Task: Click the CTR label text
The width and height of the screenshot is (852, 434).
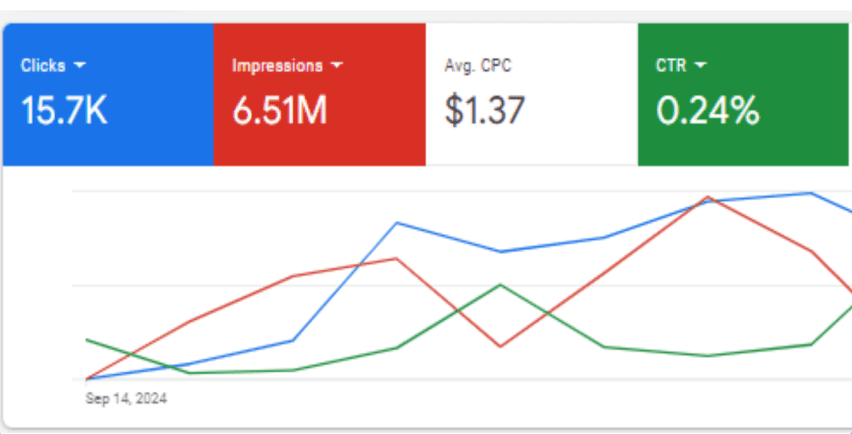Action: pos(671,66)
